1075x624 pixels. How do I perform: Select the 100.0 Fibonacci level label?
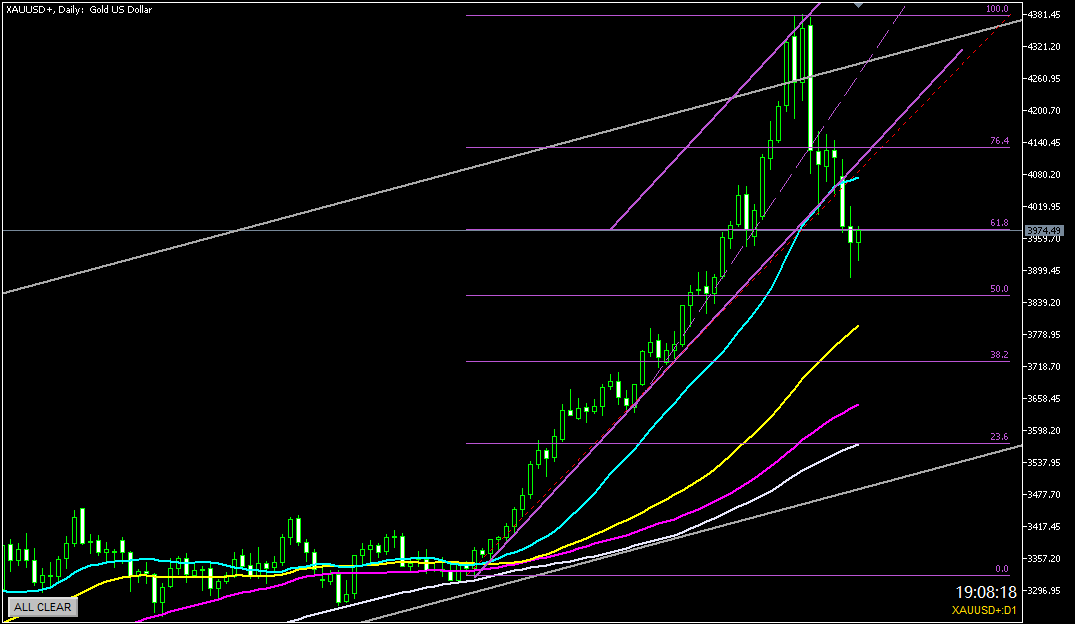pos(996,9)
